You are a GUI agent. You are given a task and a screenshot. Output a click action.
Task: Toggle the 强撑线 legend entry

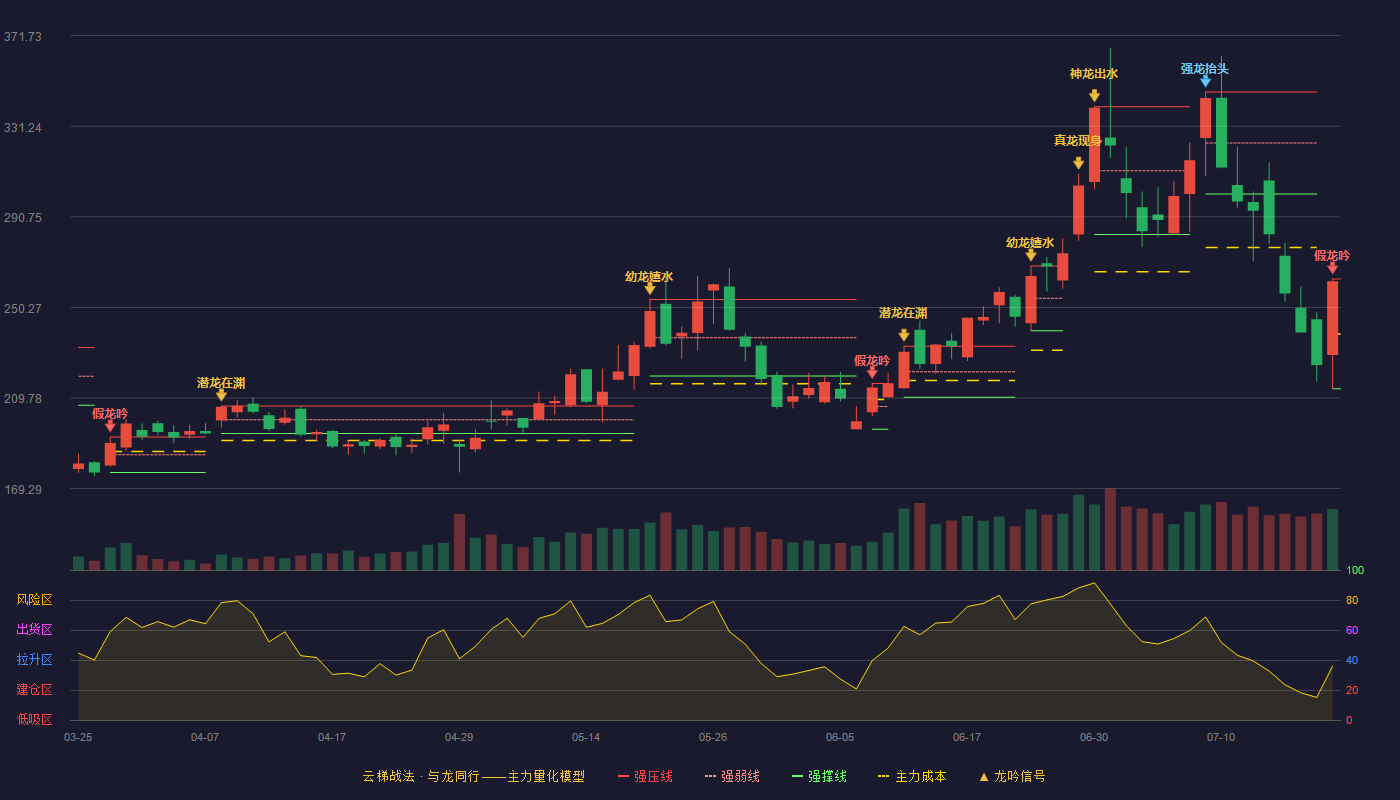(x=819, y=776)
